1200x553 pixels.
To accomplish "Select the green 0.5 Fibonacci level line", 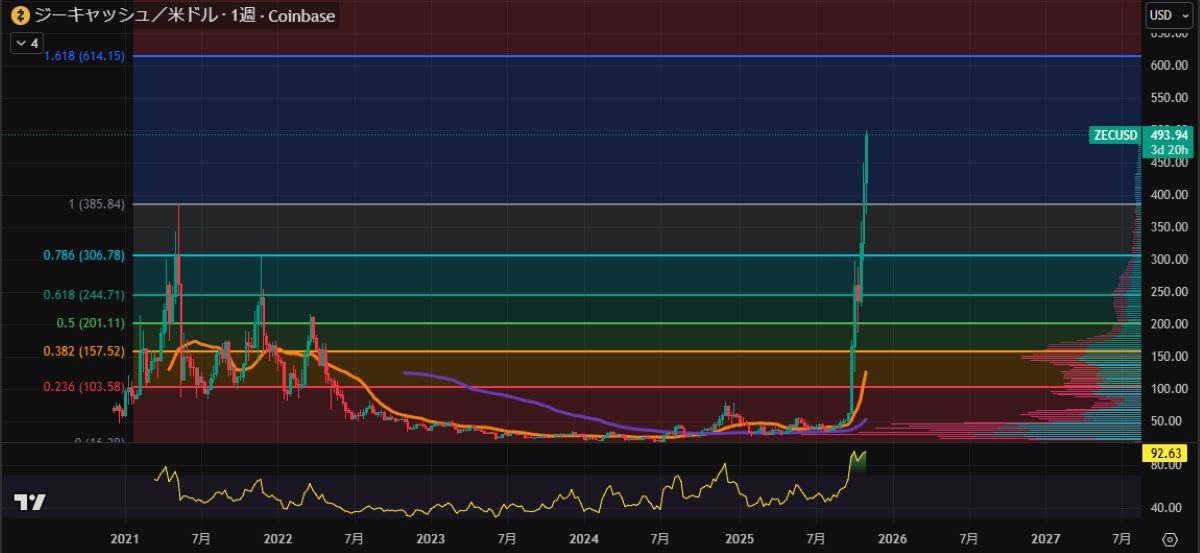I will [636, 324].
